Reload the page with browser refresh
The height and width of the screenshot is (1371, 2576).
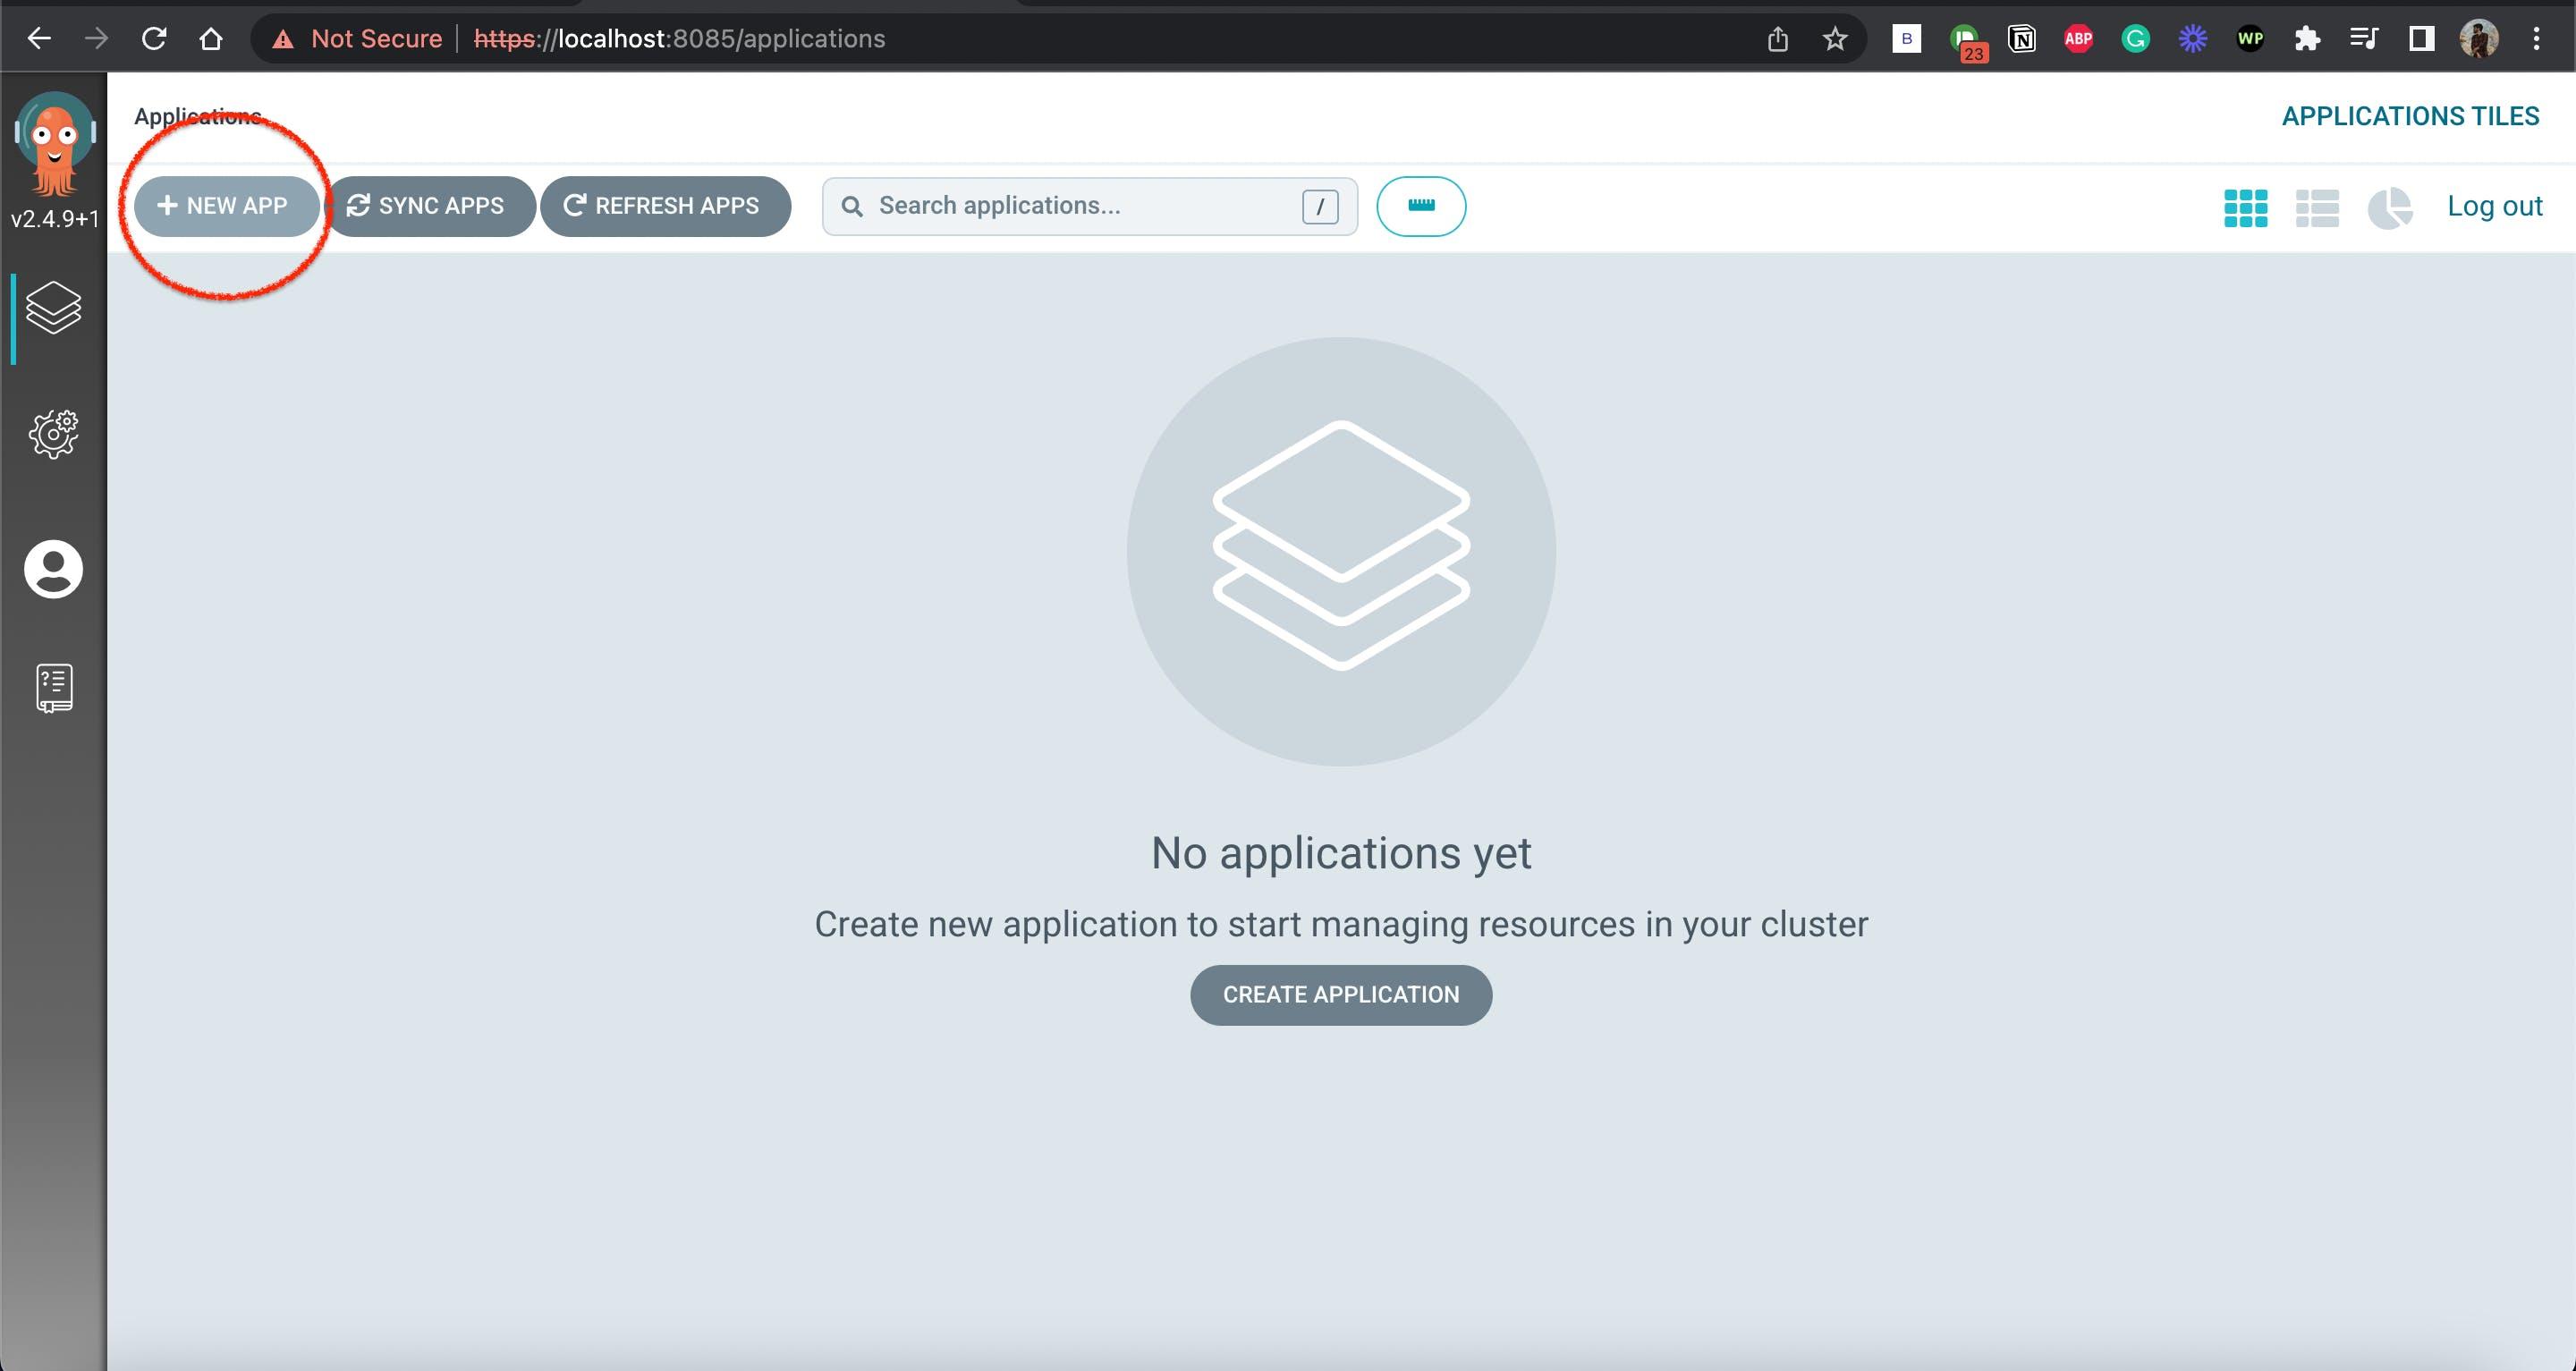point(154,39)
